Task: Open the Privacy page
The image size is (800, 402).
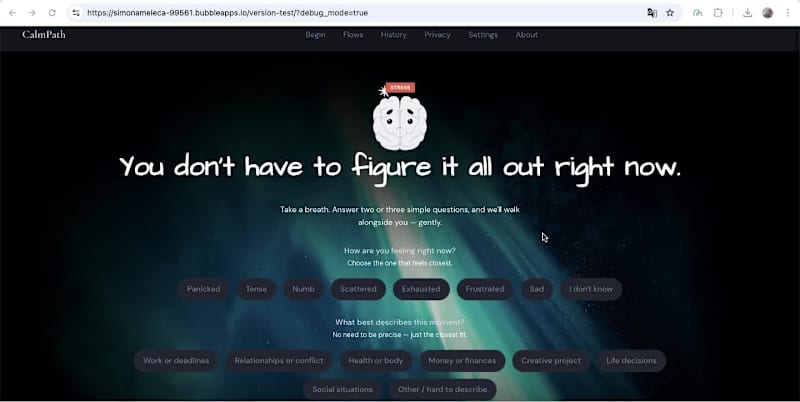Action: tap(437, 35)
